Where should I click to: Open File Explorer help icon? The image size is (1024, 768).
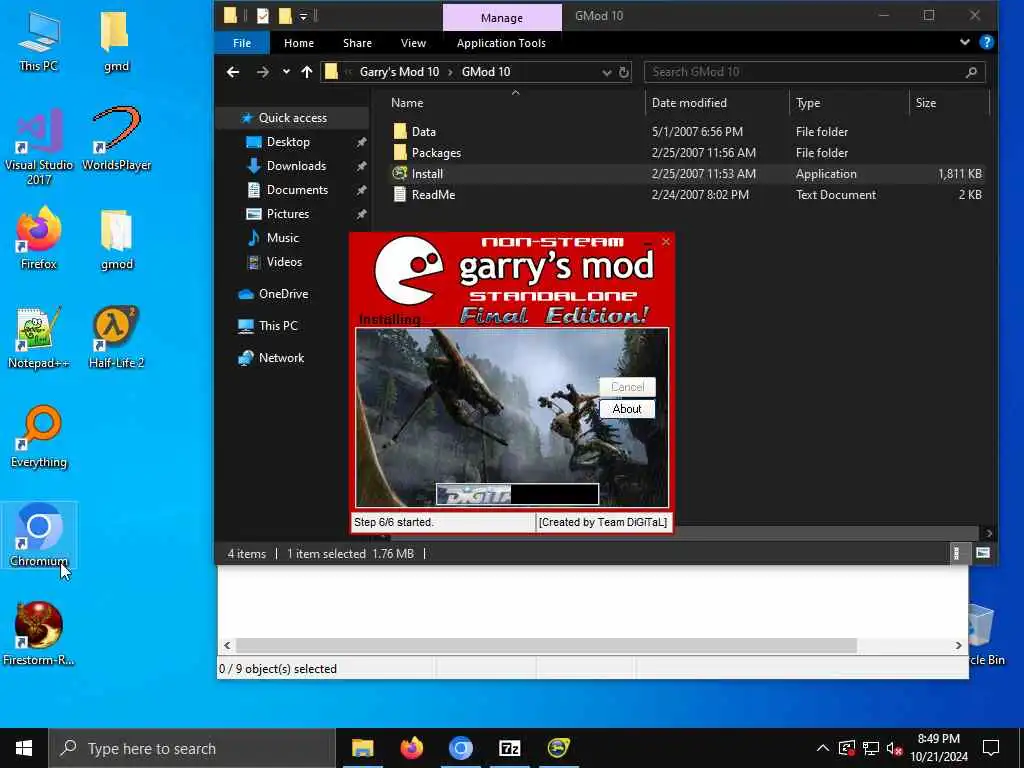[986, 42]
